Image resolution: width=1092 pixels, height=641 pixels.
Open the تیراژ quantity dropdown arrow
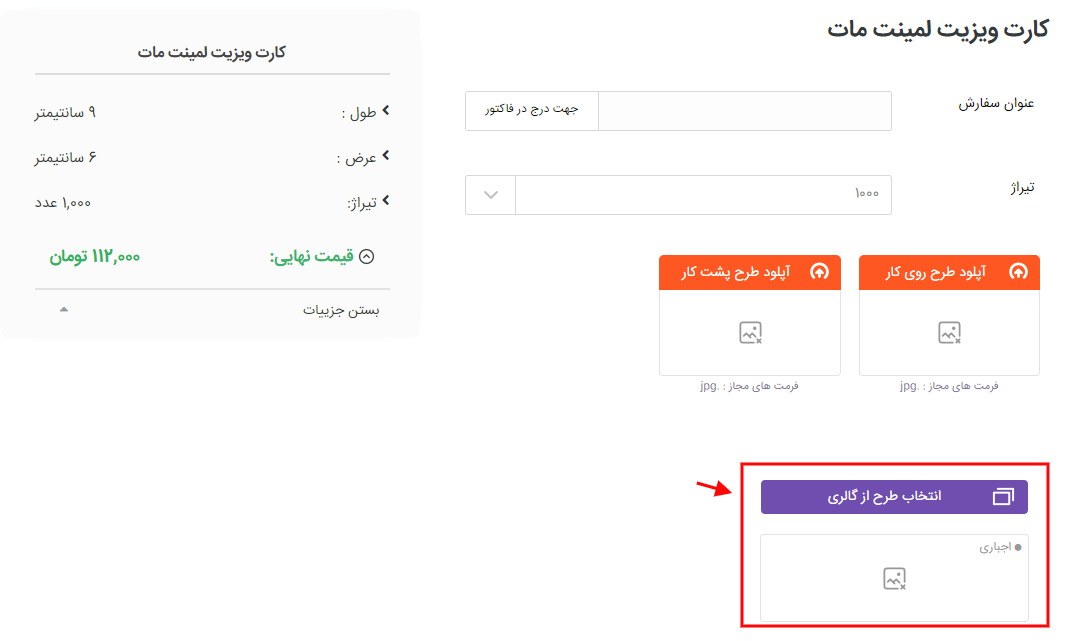[490, 195]
